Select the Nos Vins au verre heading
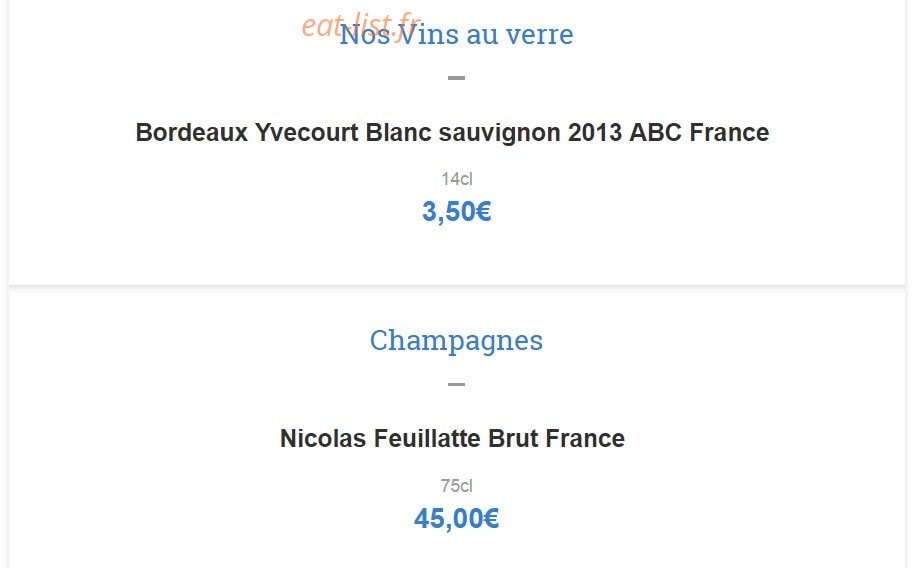Screen dimensions: 913x568 (456, 34)
